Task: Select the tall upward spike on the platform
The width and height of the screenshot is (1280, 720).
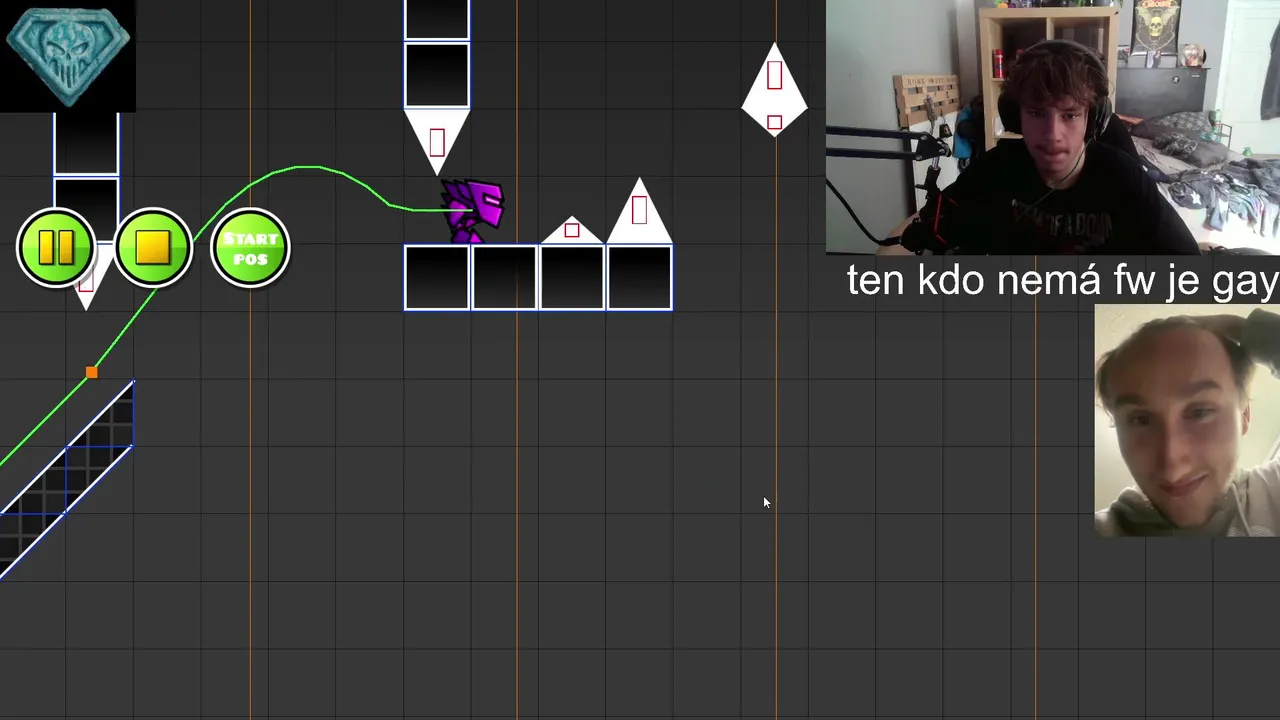Action: 639,211
